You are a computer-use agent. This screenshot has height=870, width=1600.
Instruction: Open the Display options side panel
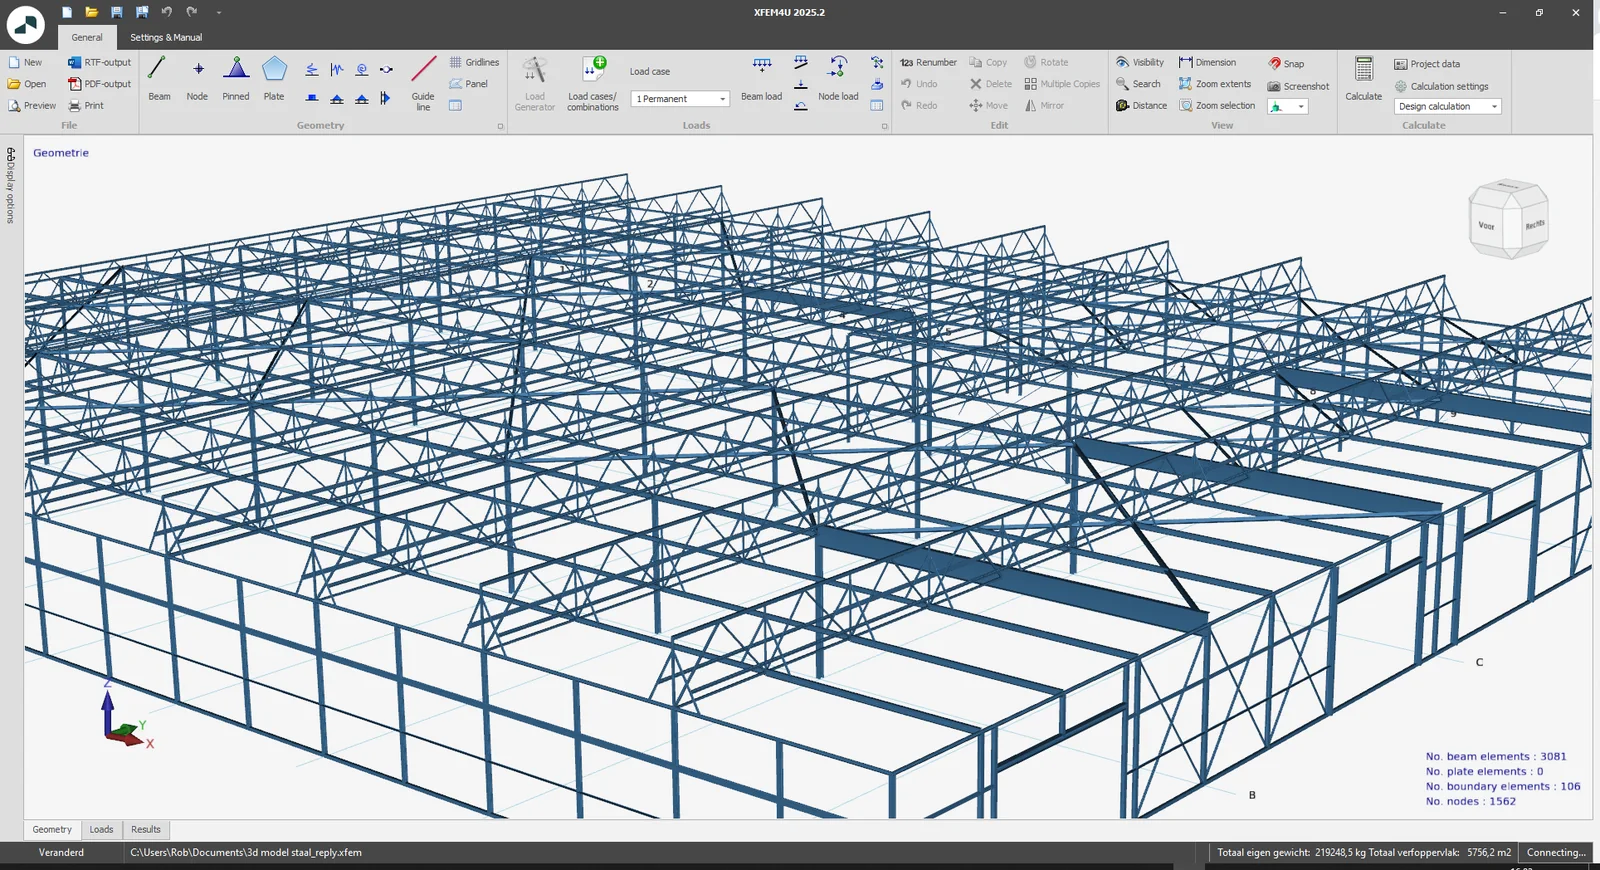(10, 186)
